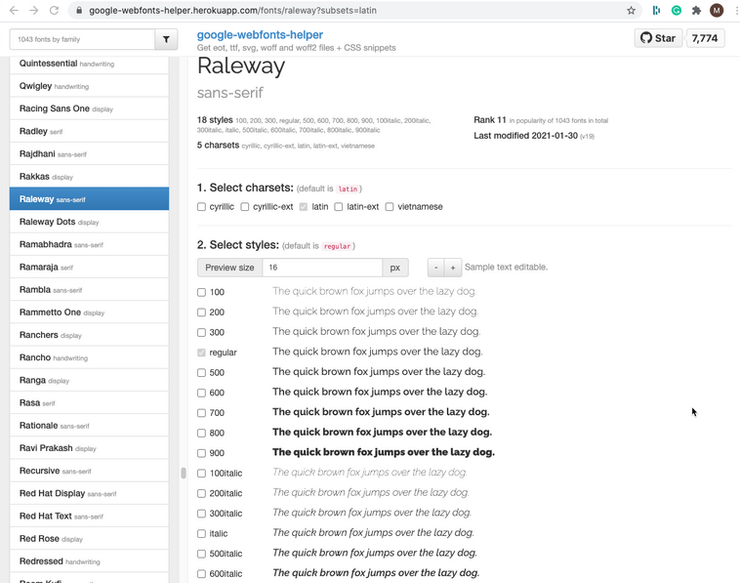Select Qwigley in the font list

[x=89, y=86]
